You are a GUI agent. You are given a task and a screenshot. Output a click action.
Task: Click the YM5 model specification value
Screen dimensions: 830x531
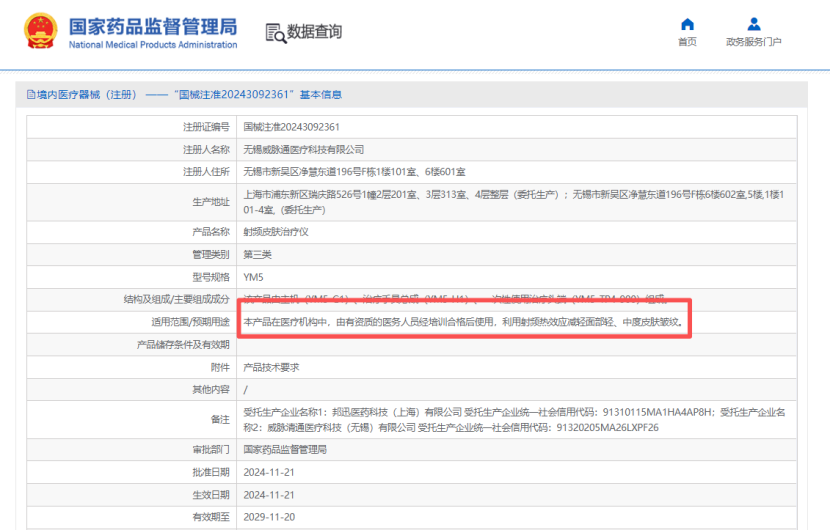point(254,277)
